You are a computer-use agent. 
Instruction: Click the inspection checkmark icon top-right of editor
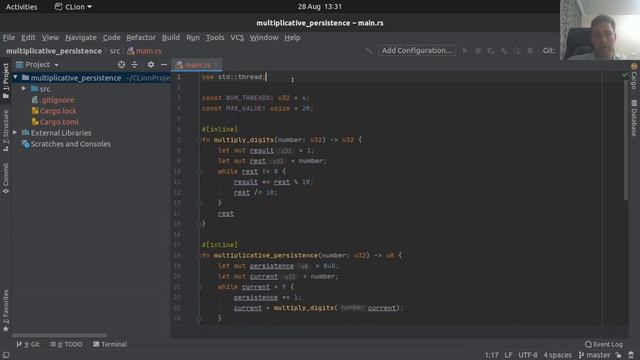pos(625,75)
